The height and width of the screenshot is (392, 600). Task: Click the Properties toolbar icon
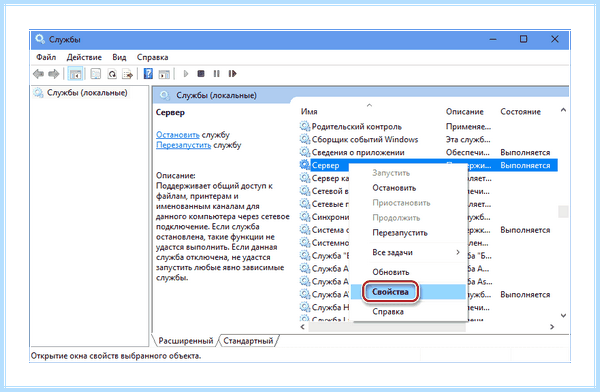tap(96, 74)
